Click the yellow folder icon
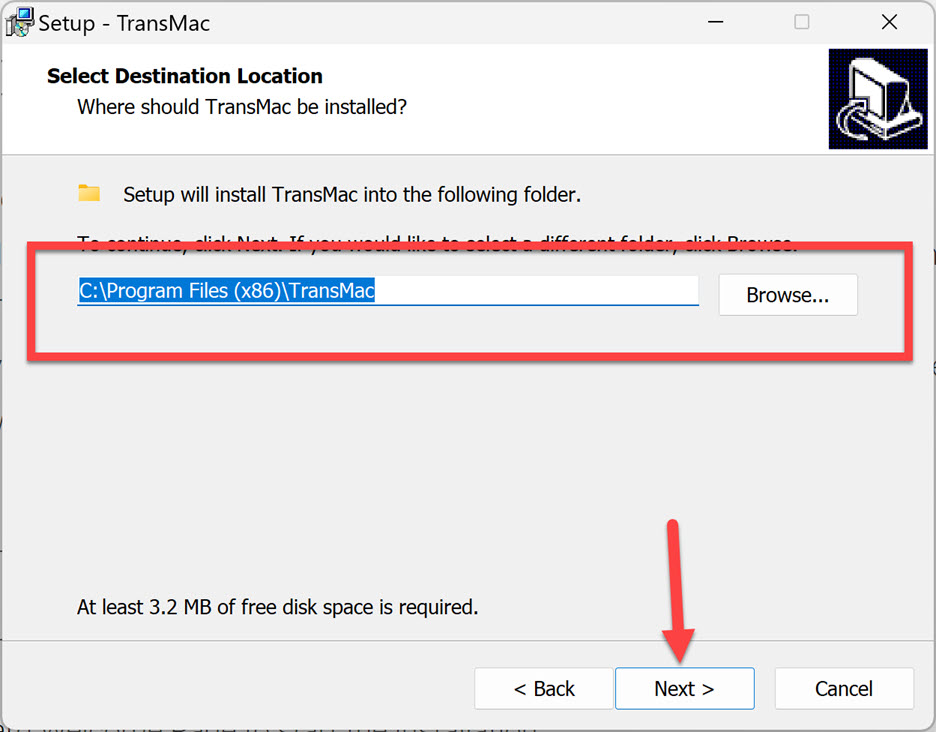 pyautogui.click(x=89, y=193)
